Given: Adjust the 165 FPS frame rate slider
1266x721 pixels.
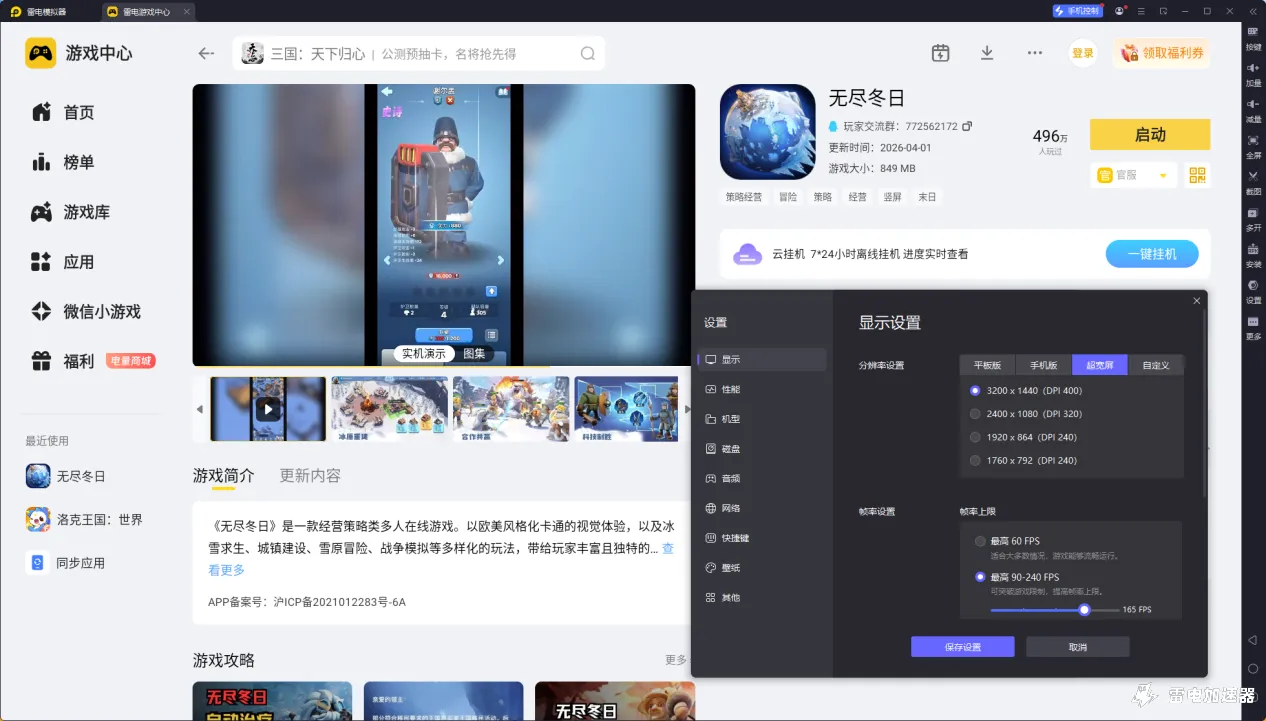Looking at the screenshot, I should [1084, 609].
